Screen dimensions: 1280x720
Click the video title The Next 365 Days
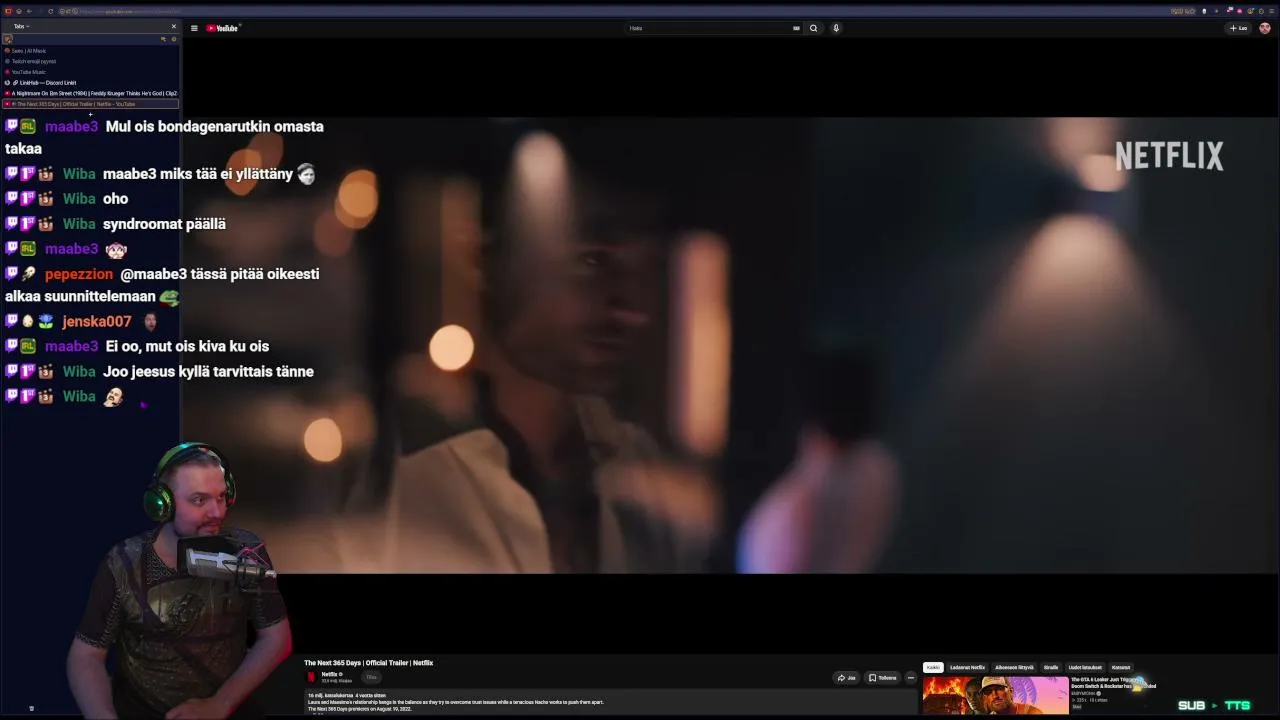point(368,663)
